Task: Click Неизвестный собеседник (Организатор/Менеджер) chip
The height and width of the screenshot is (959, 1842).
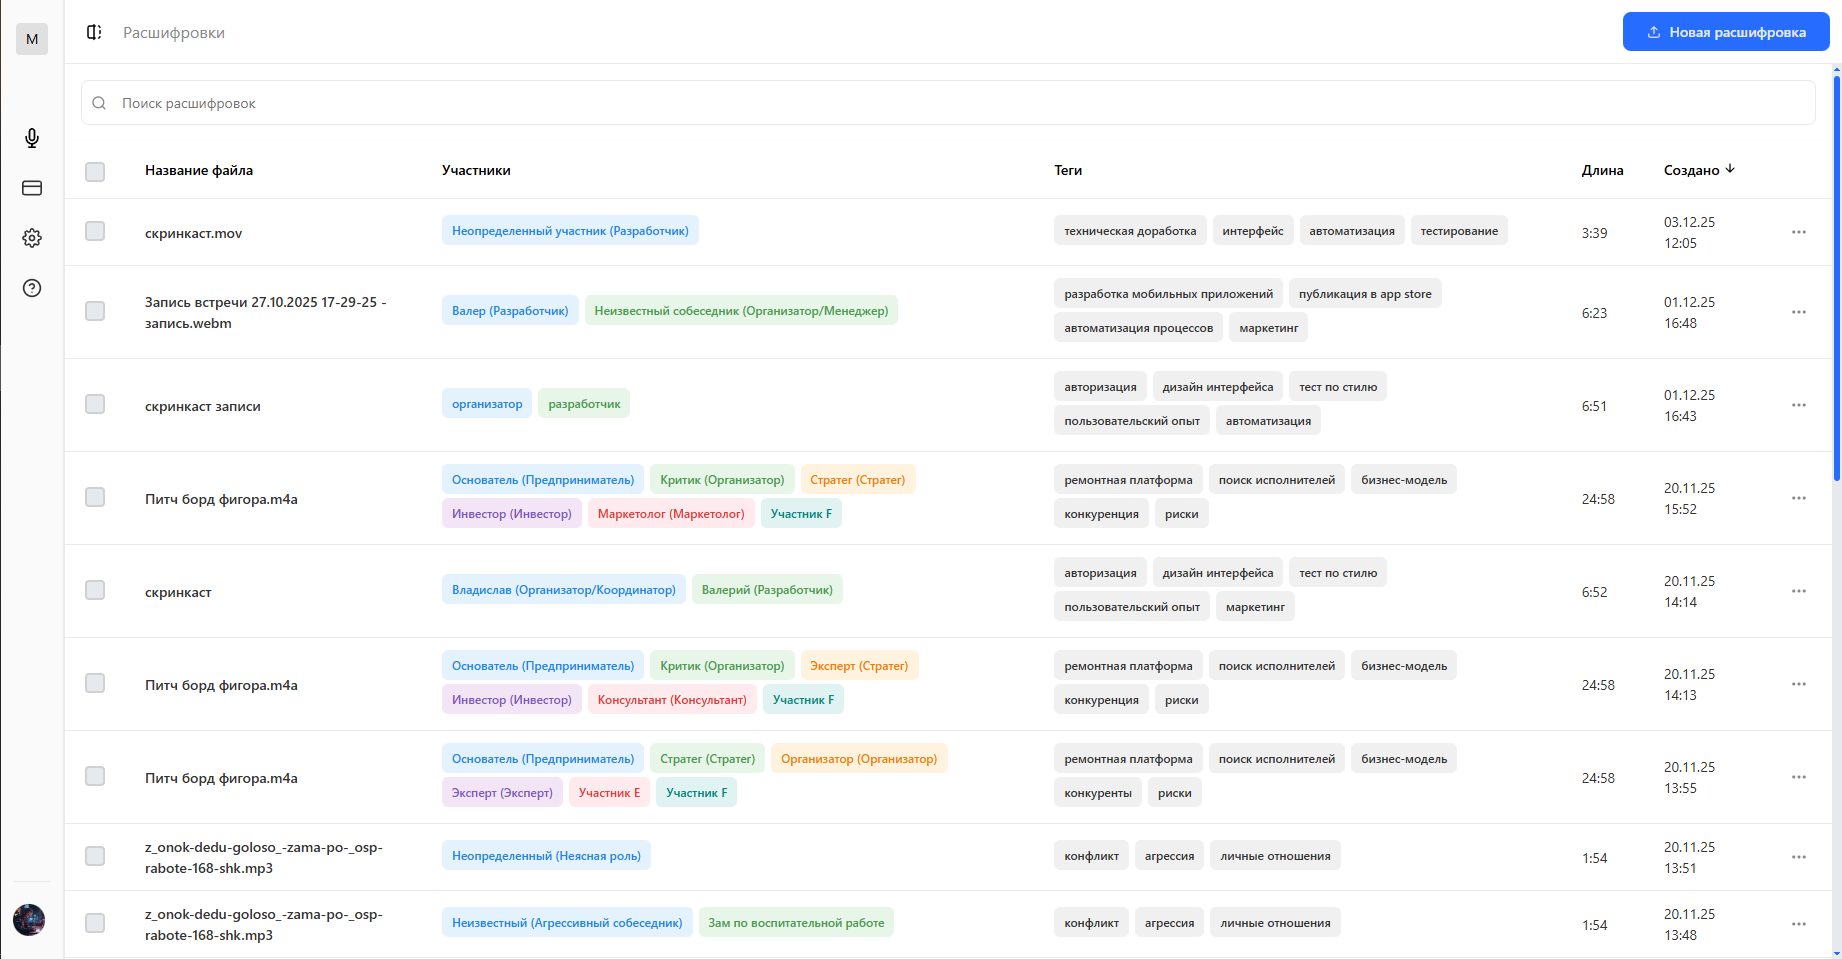Action: 741,311
